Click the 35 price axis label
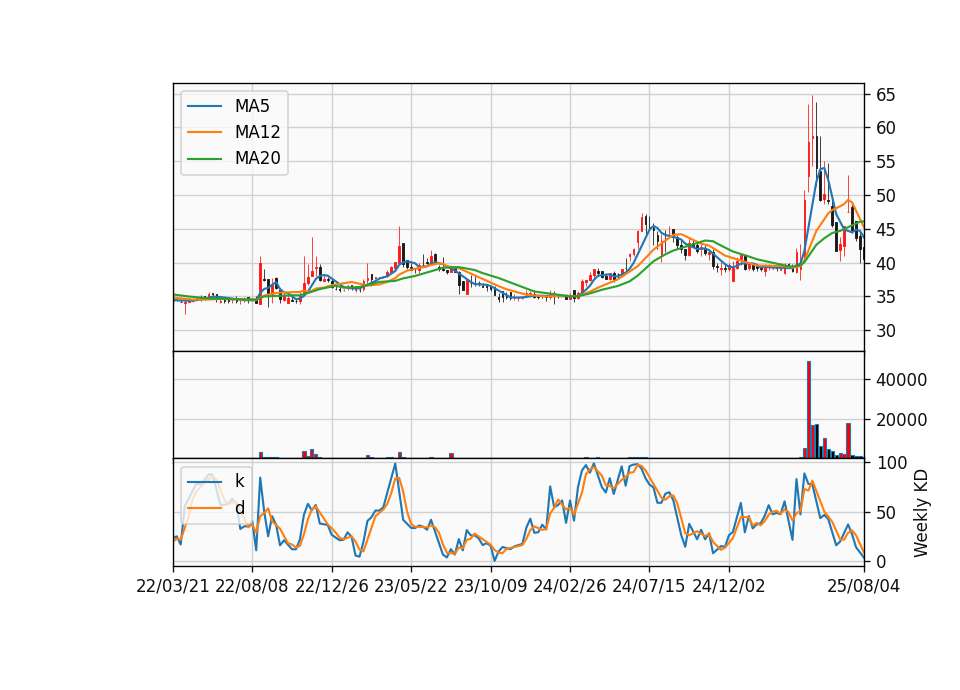 click(885, 298)
